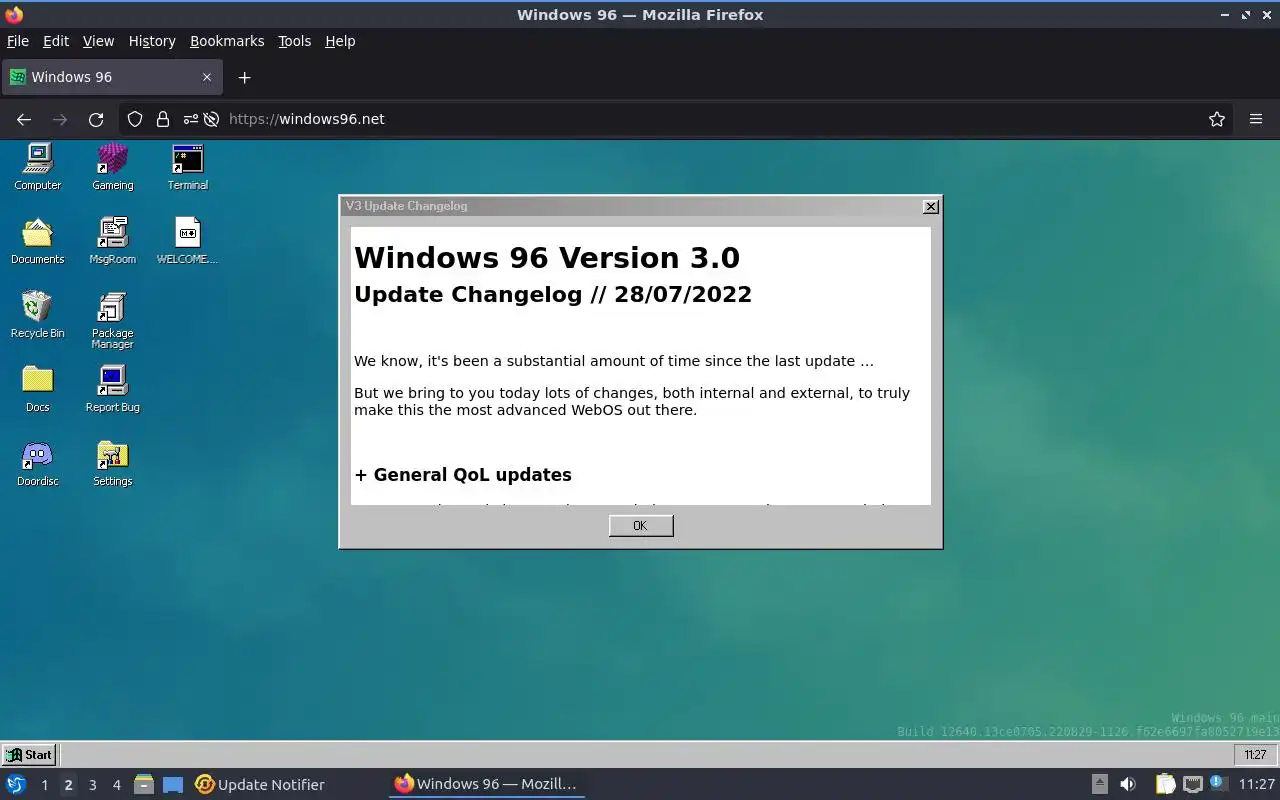Open the Doordisc desktop icon

click(x=38, y=463)
